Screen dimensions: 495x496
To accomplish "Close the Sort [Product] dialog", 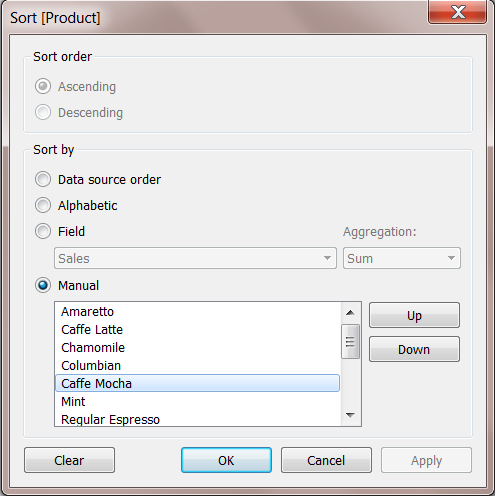I will click(457, 13).
